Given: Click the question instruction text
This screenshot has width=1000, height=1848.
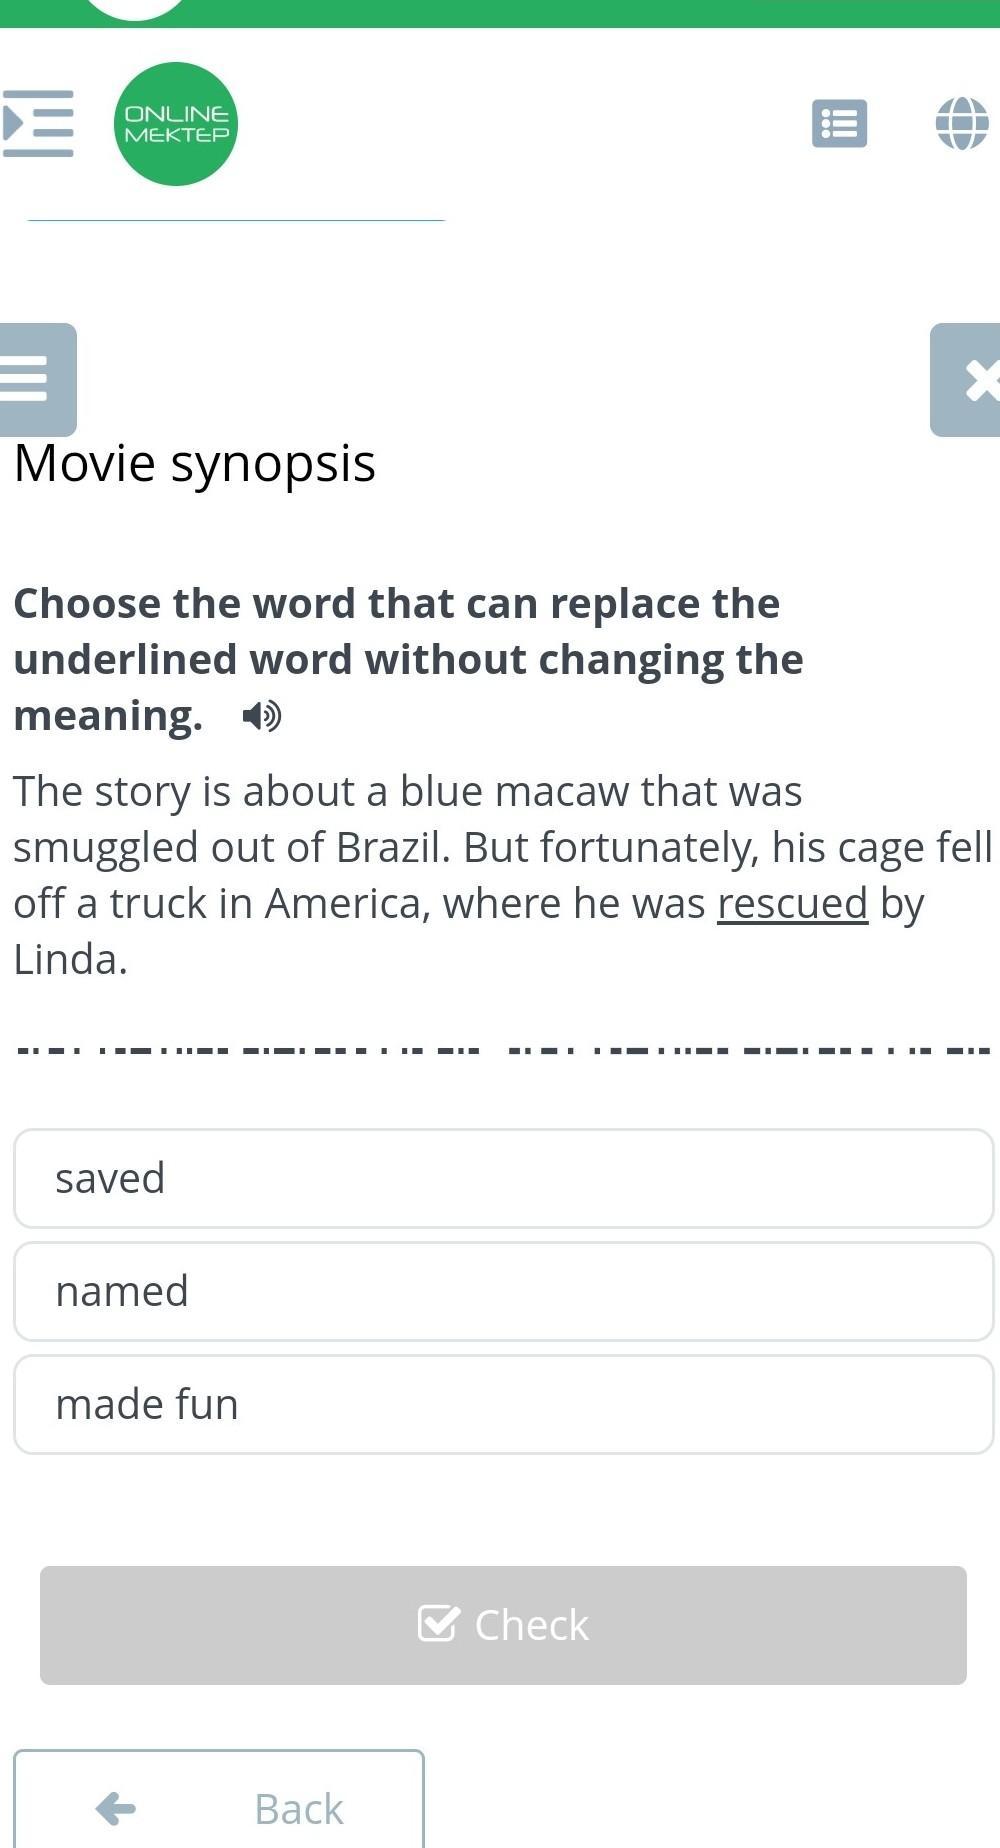Looking at the screenshot, I should [x=408, y=659].
